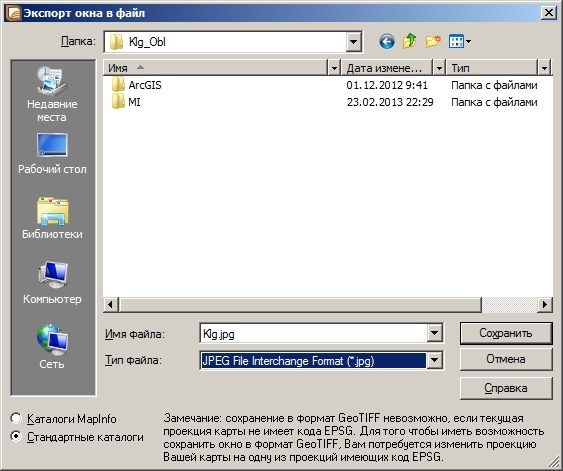Click the horizontal scrollbar right arrow
The width and height of the screenshot is (563, 471).
[x=545, y=304]
